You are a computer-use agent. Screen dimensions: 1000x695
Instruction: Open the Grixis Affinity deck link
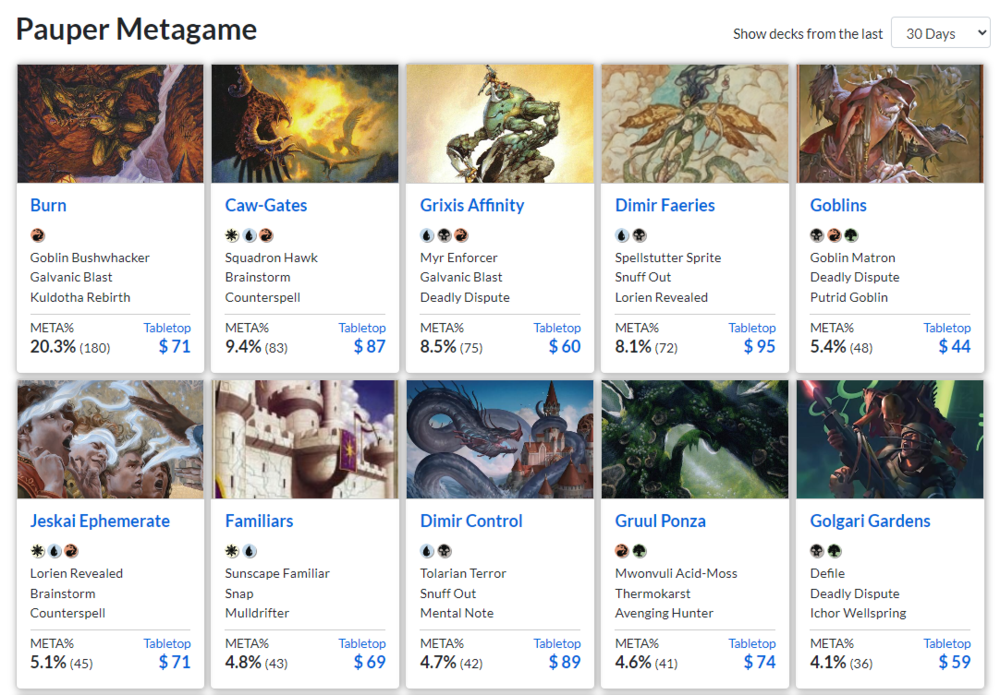(472, 205)
